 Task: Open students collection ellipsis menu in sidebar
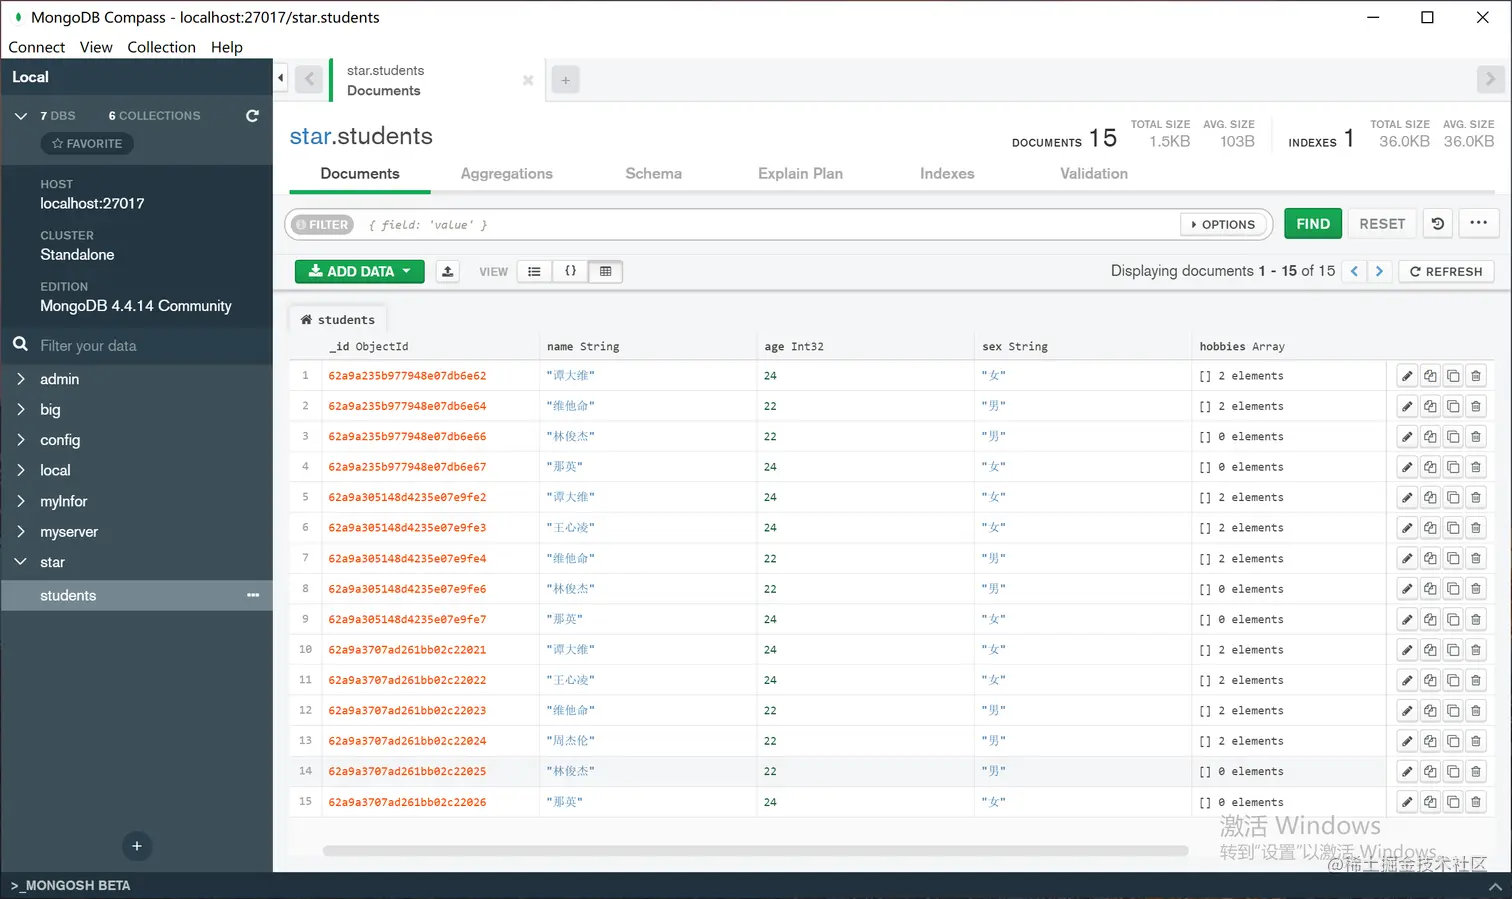tap(253, 595)
